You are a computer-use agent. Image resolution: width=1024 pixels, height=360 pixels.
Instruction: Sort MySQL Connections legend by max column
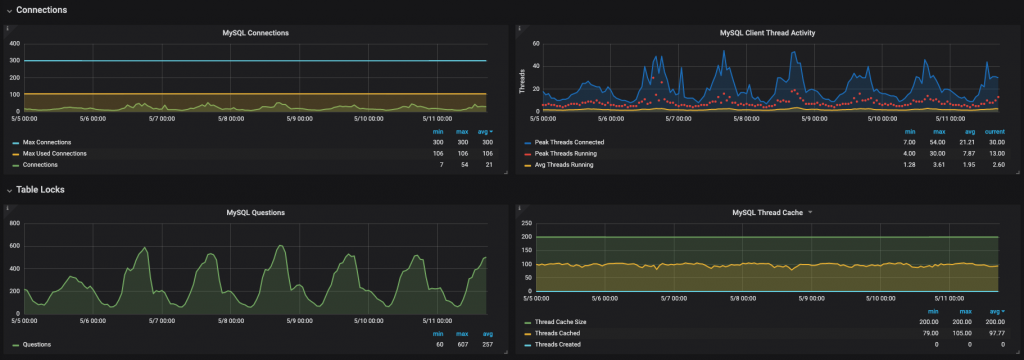(x=462, y=131)
